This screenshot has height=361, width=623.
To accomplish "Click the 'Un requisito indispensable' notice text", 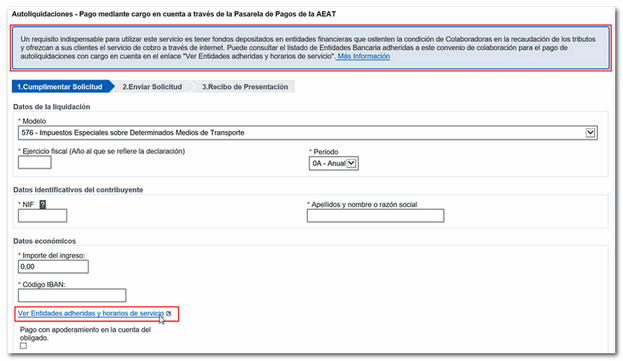I will tap(308, 48).
